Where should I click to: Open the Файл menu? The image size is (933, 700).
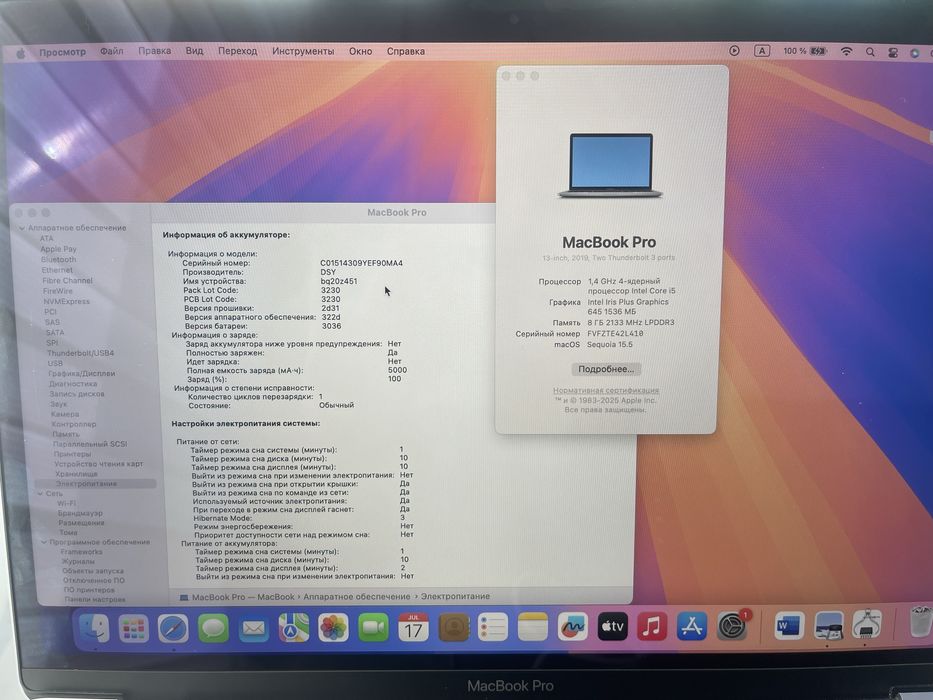111,51
